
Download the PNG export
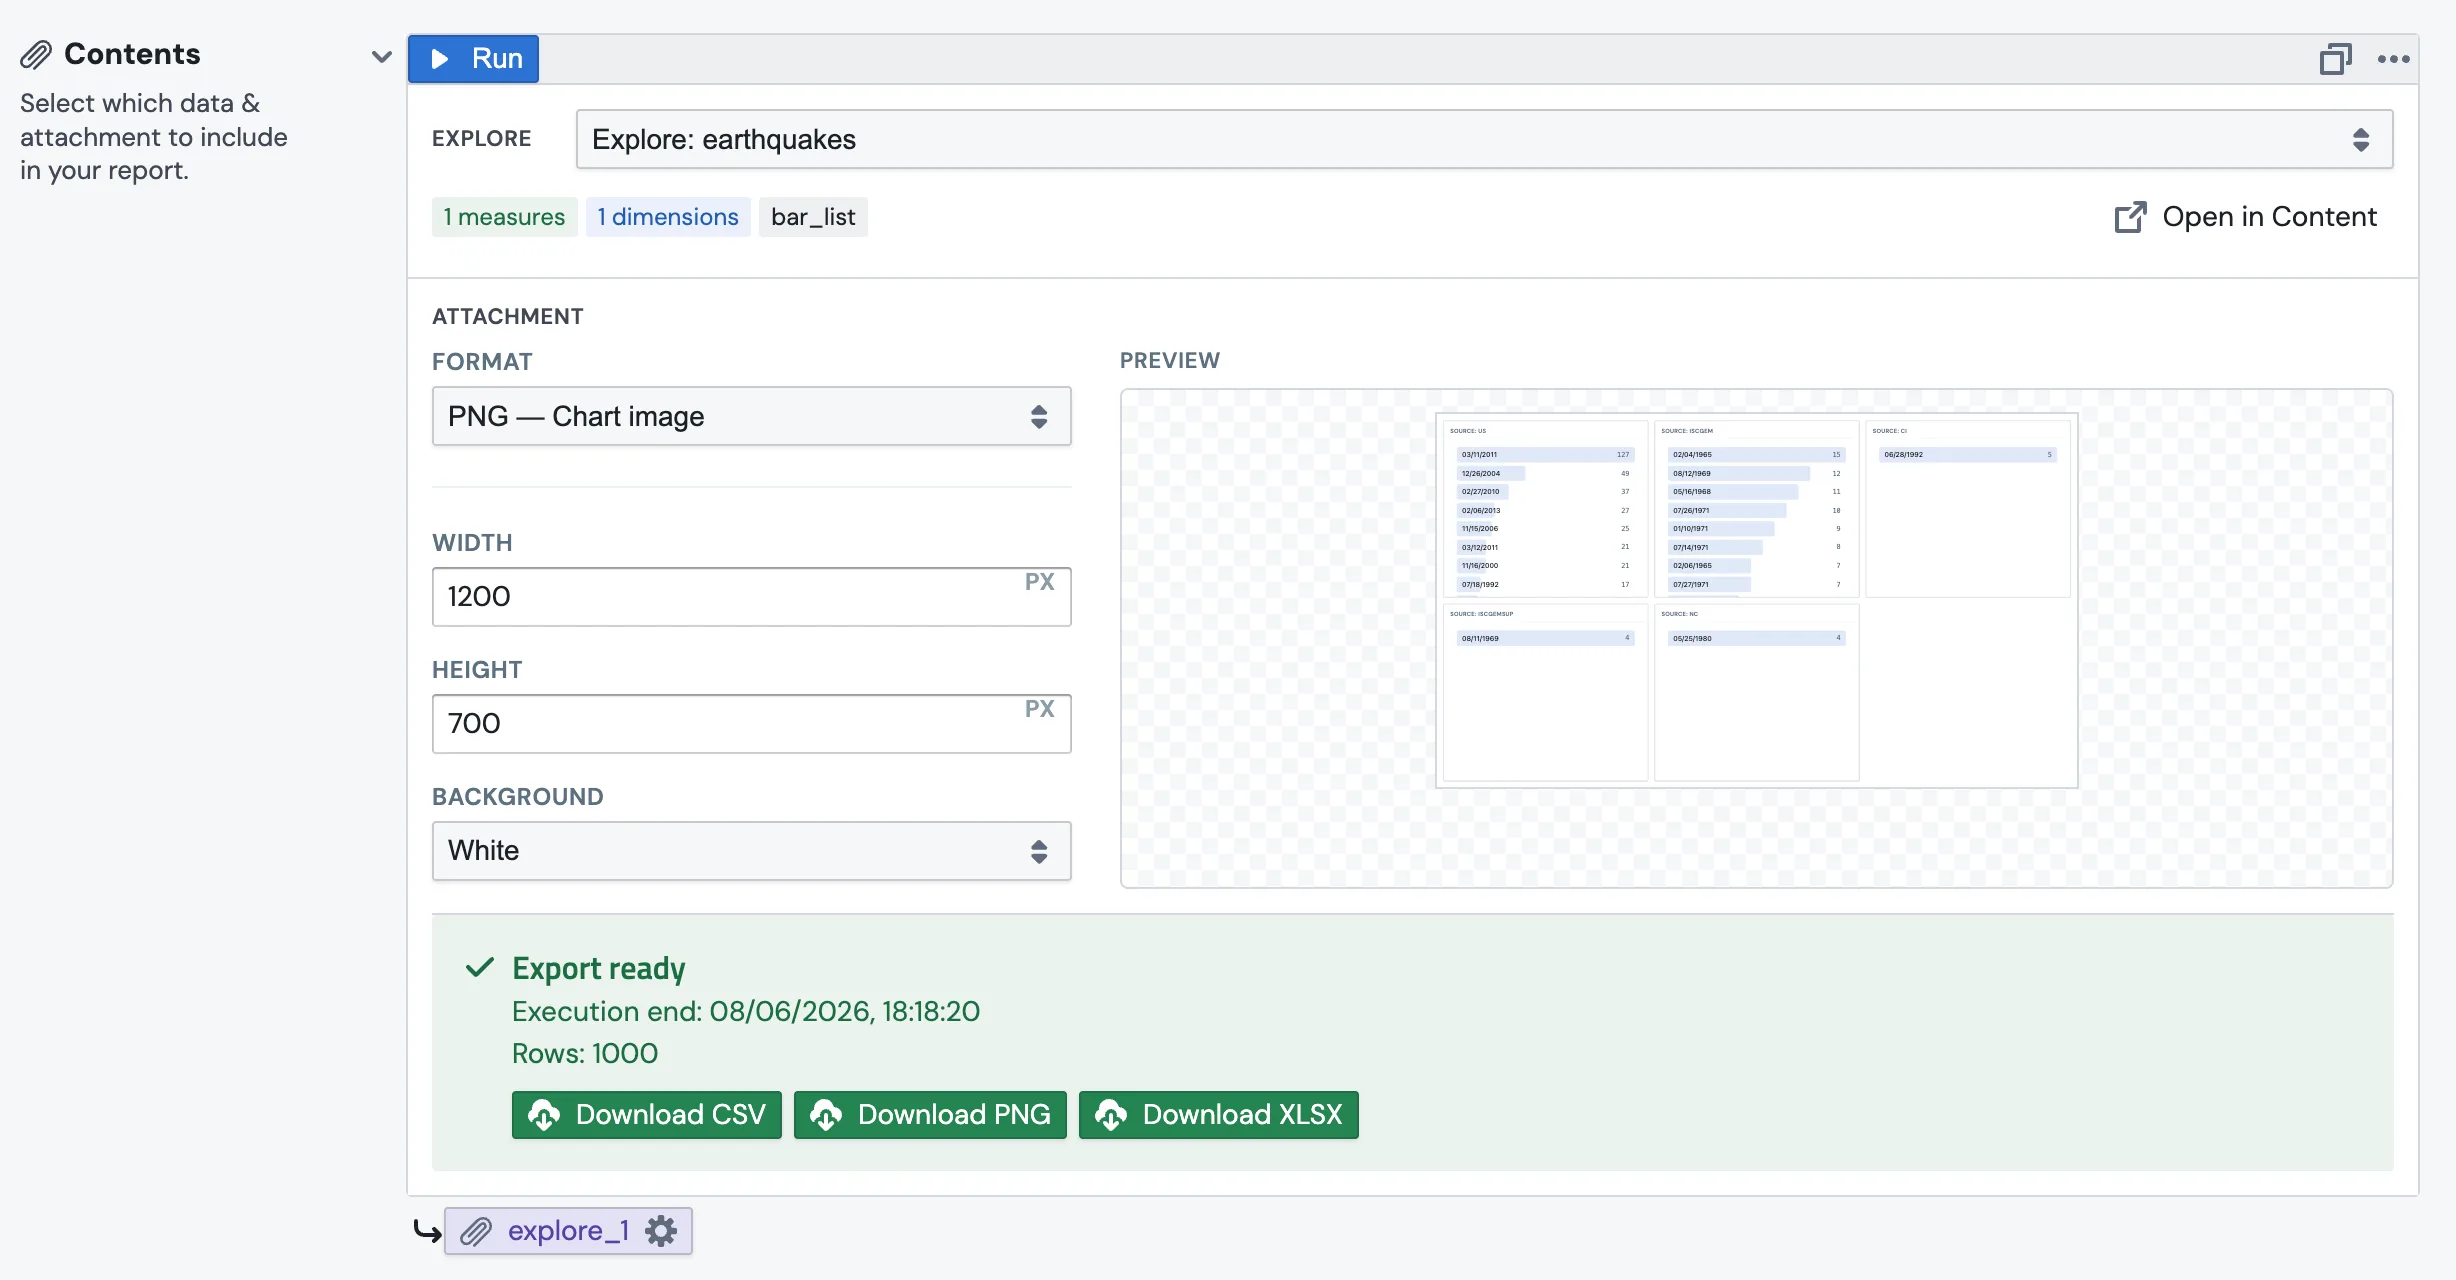(930, 1115)
